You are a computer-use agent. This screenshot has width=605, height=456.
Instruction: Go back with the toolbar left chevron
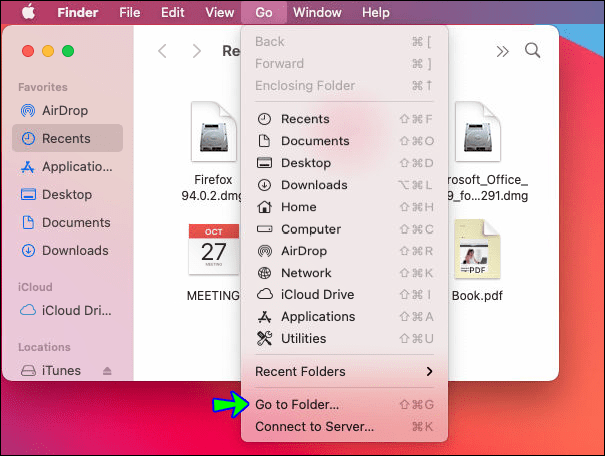(x=162, y=51)
